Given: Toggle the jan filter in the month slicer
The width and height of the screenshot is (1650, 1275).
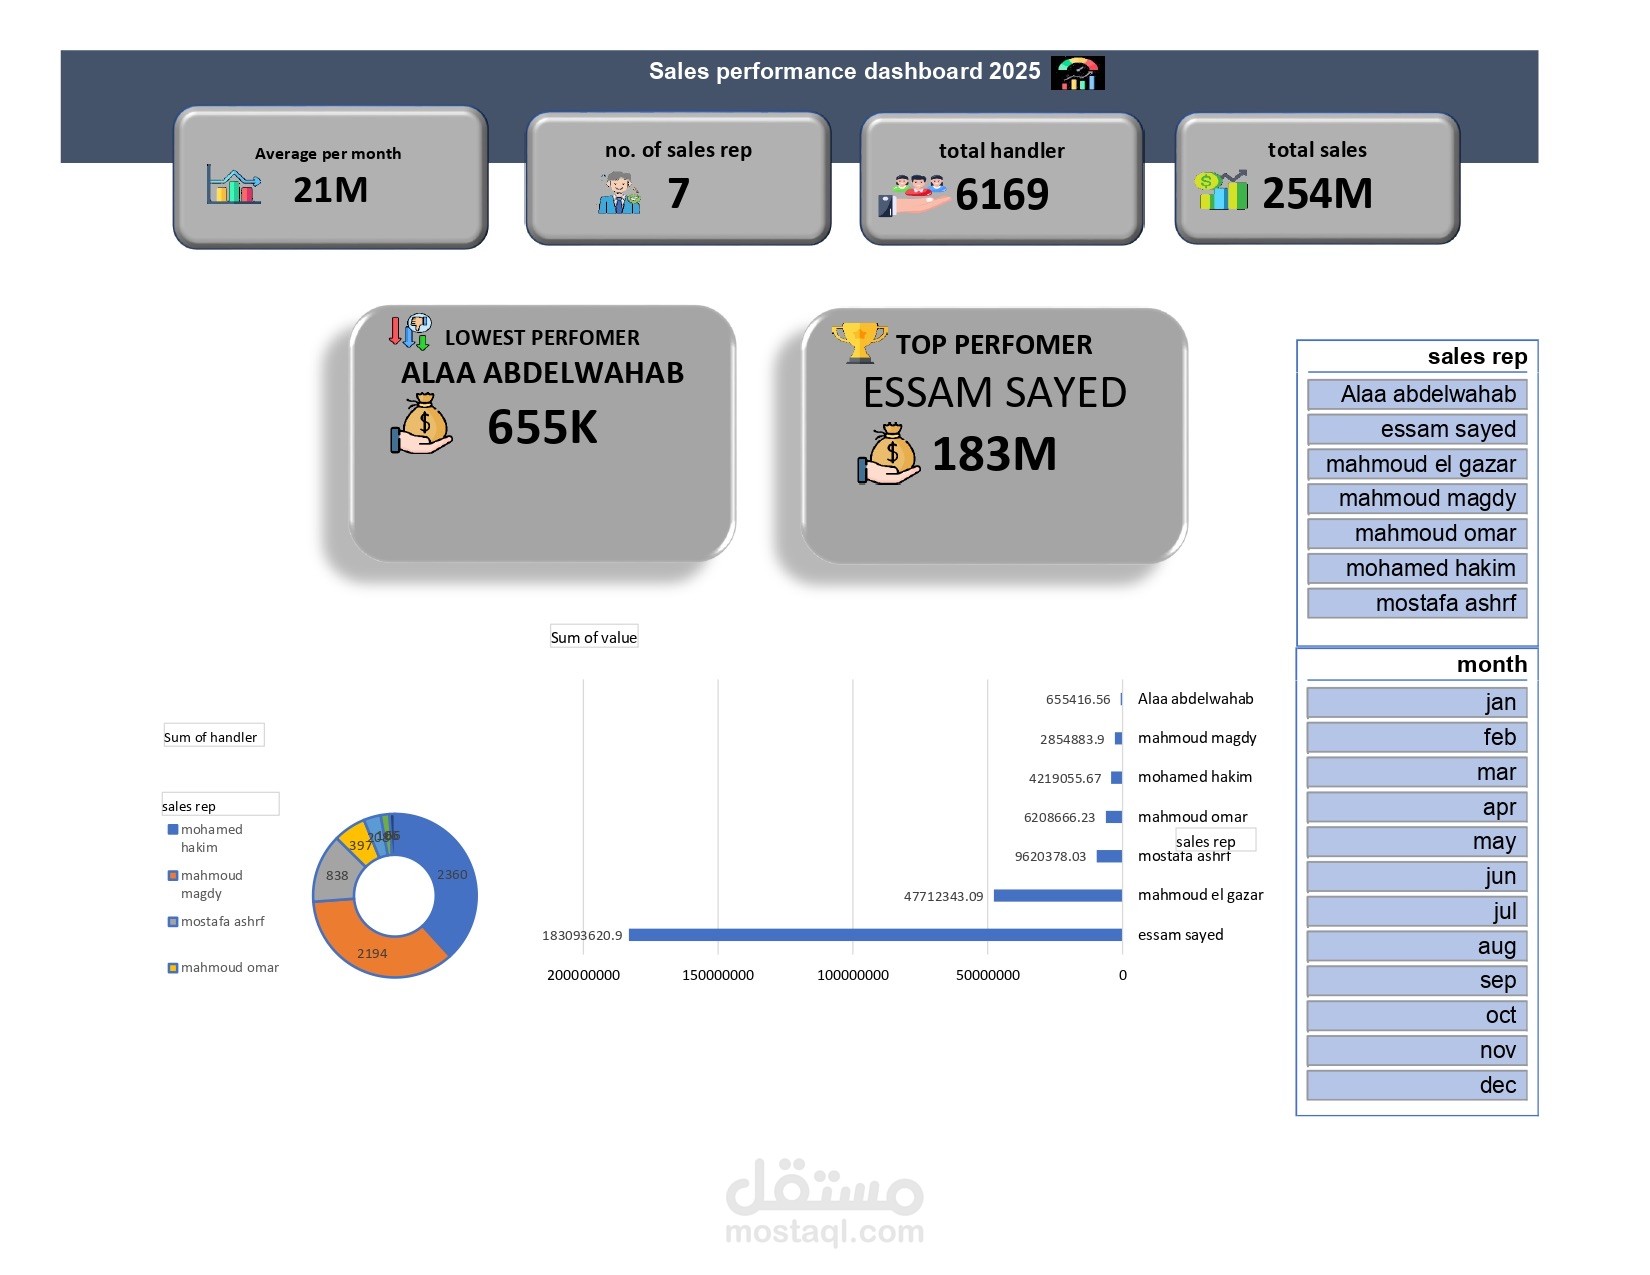Looking at the screenshot, I should point(1416,702).
